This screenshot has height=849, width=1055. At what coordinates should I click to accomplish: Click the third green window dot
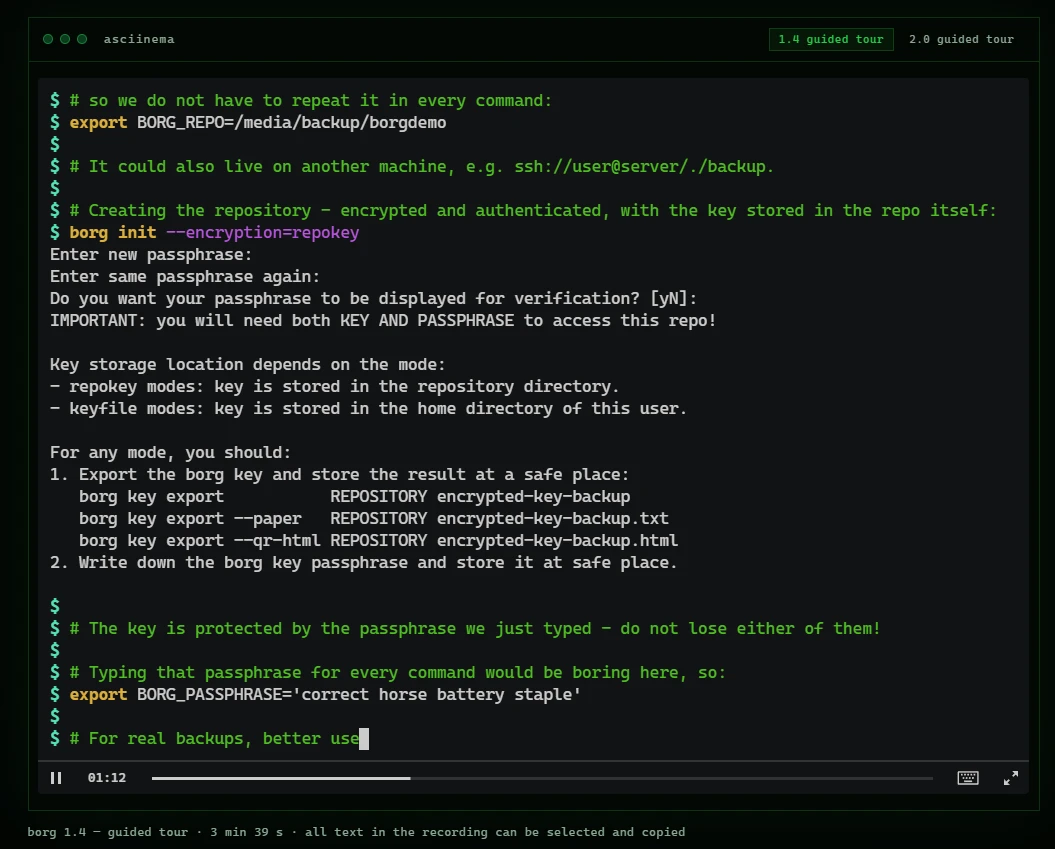coord(82,39)
